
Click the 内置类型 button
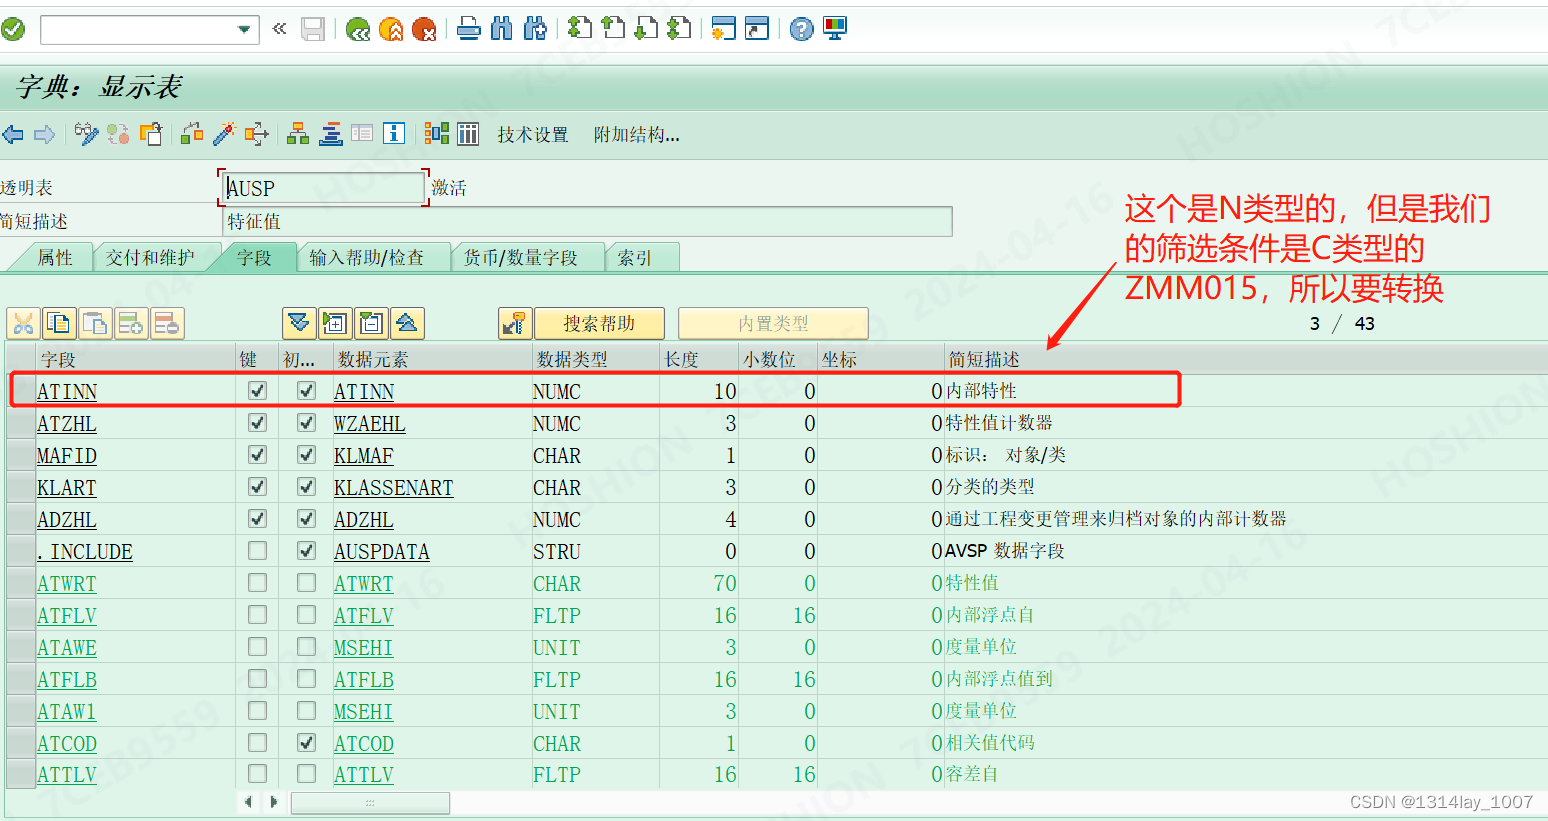[x=773, y=323]
